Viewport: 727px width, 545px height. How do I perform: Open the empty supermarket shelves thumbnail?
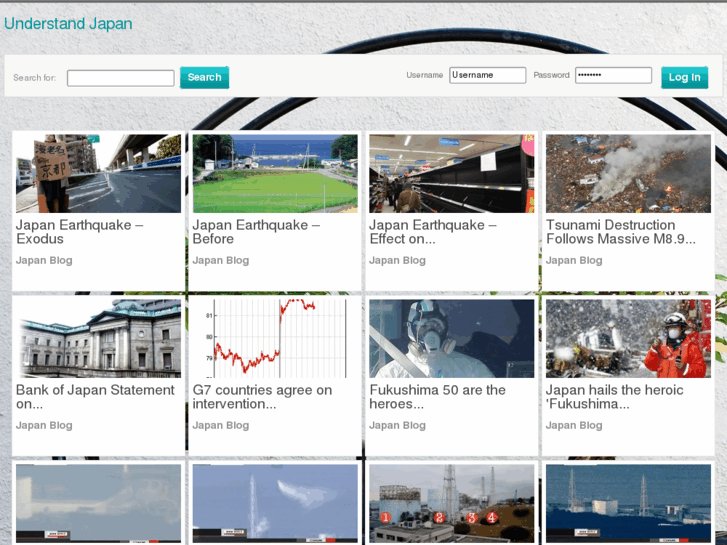(x=452, y=173)
